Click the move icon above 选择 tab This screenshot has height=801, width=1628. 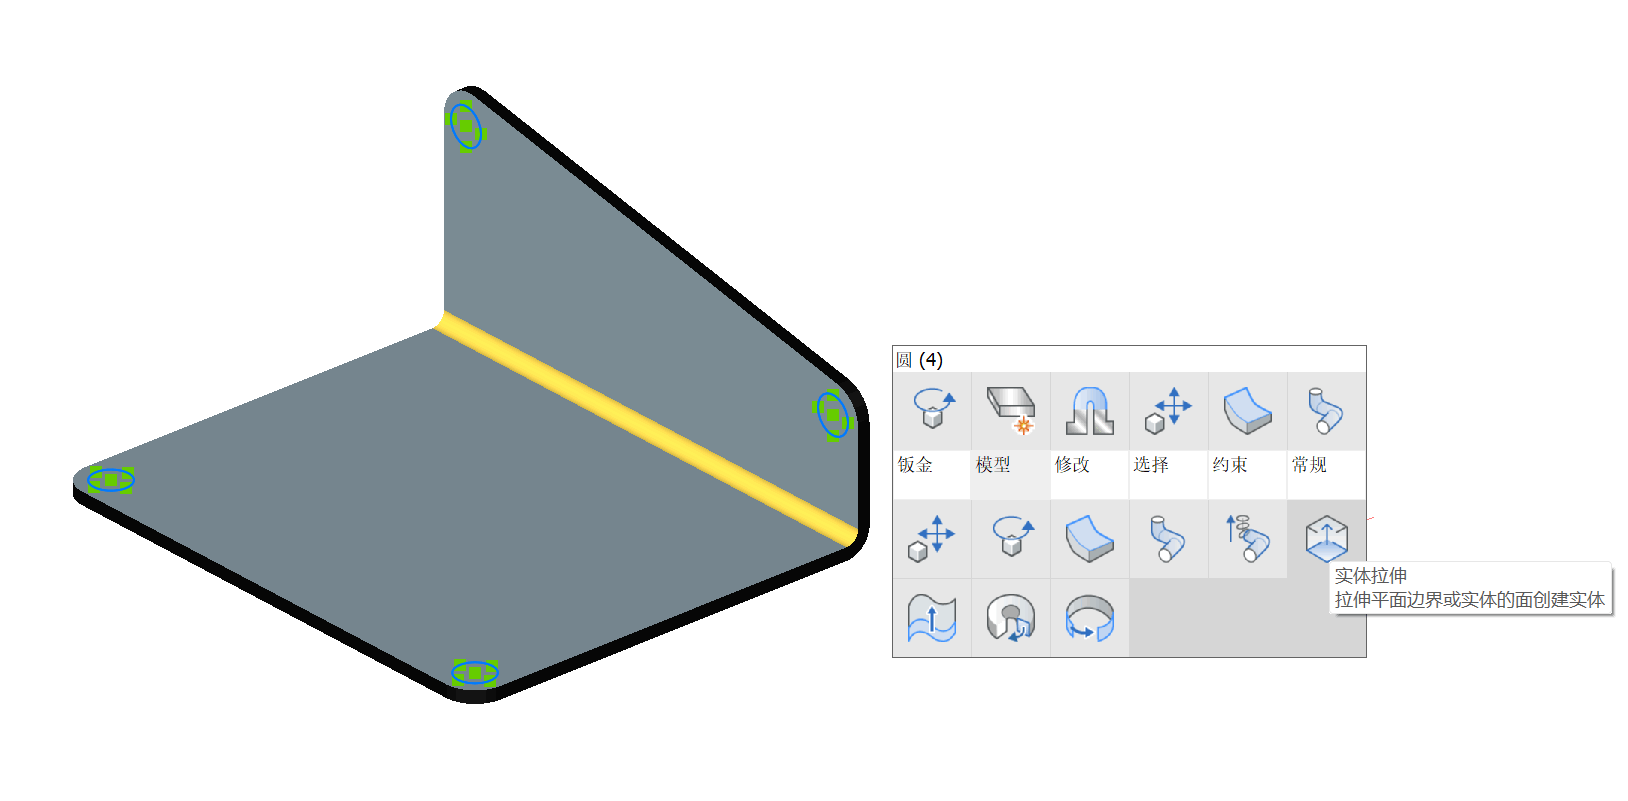(1168, 411)
